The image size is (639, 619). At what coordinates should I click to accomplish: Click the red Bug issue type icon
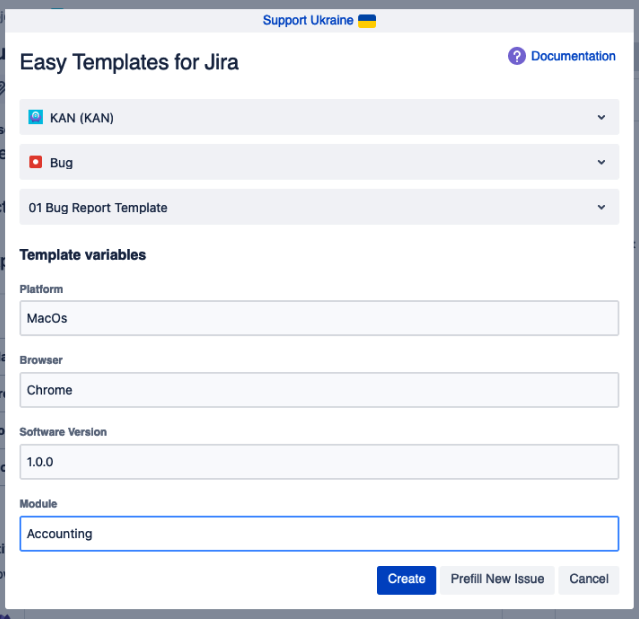(36, 162)
